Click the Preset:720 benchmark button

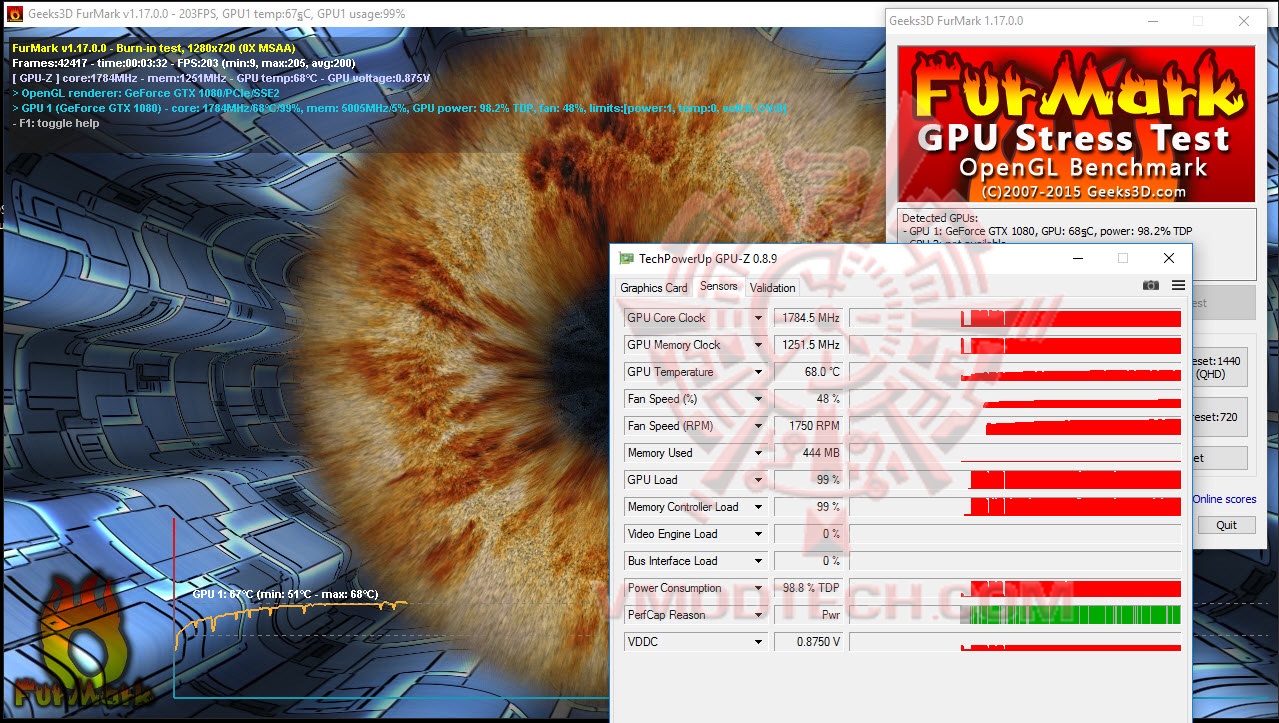1219,417
